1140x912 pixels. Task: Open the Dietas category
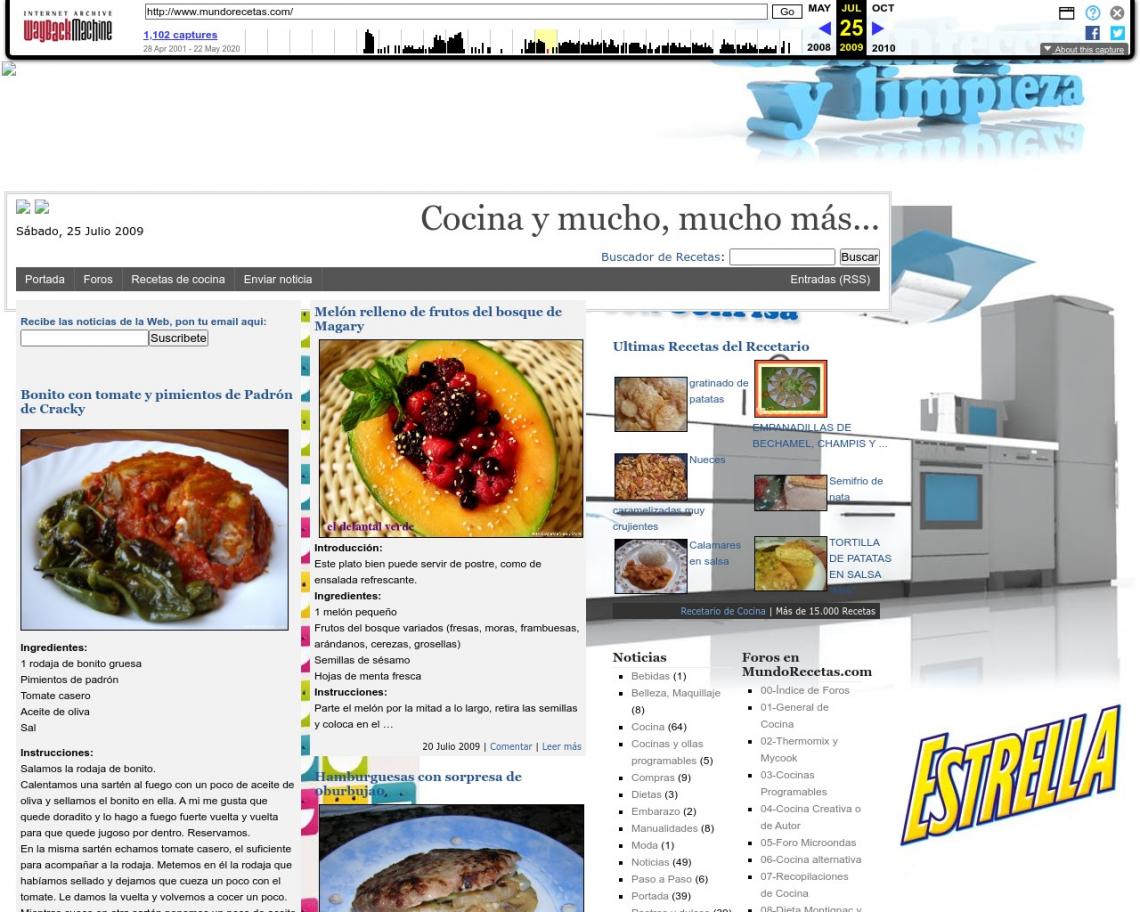coord(646,794)
